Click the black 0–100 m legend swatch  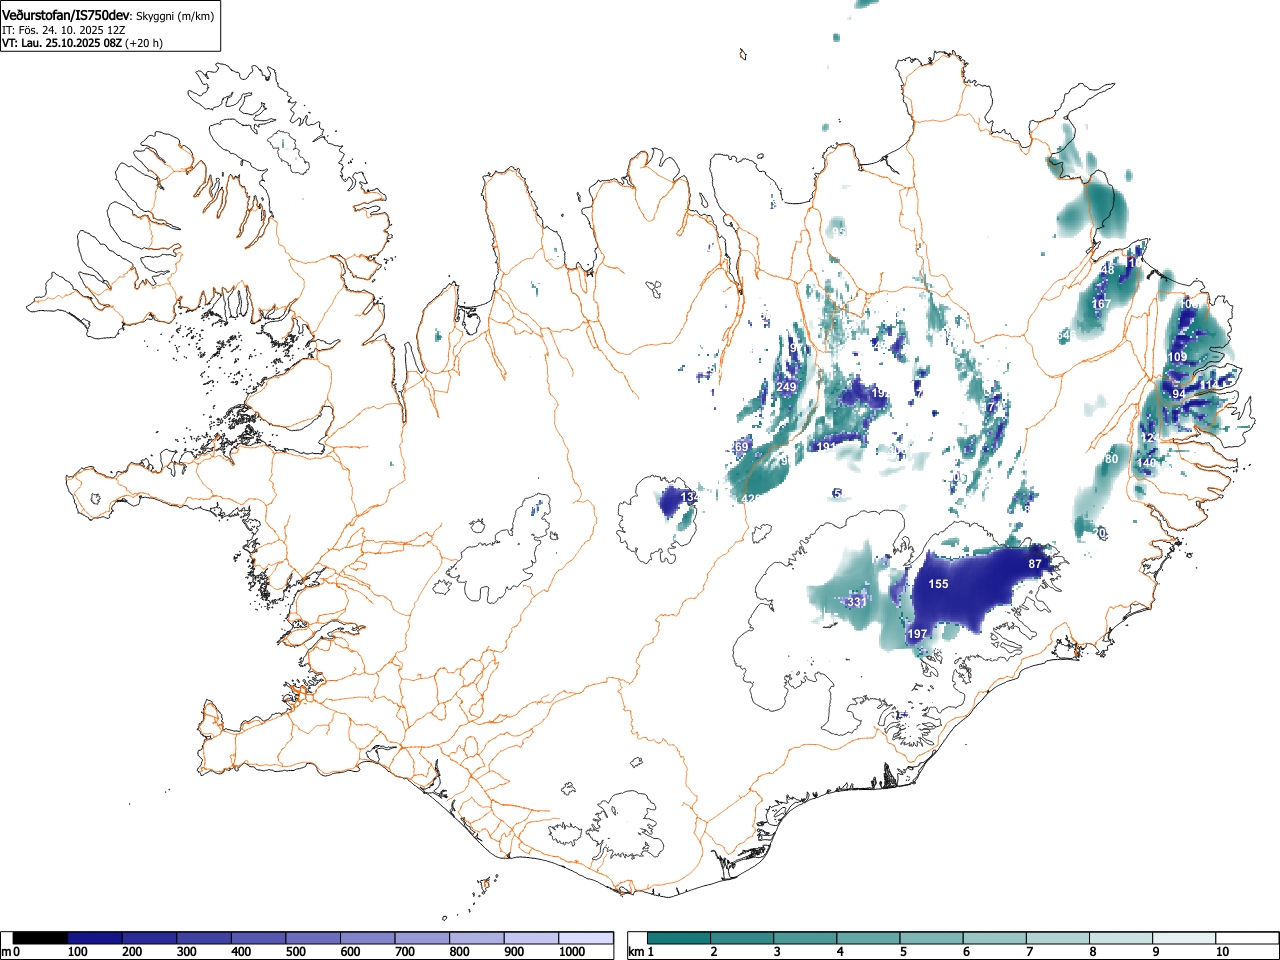pyautogui.click(x=41, y=938)
